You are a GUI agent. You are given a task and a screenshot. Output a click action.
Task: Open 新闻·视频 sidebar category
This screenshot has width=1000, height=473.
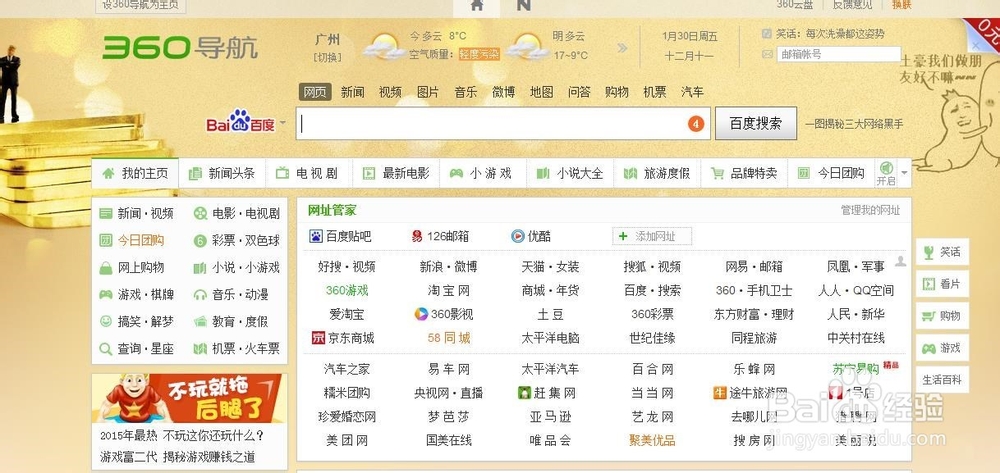tap(136, 214)
